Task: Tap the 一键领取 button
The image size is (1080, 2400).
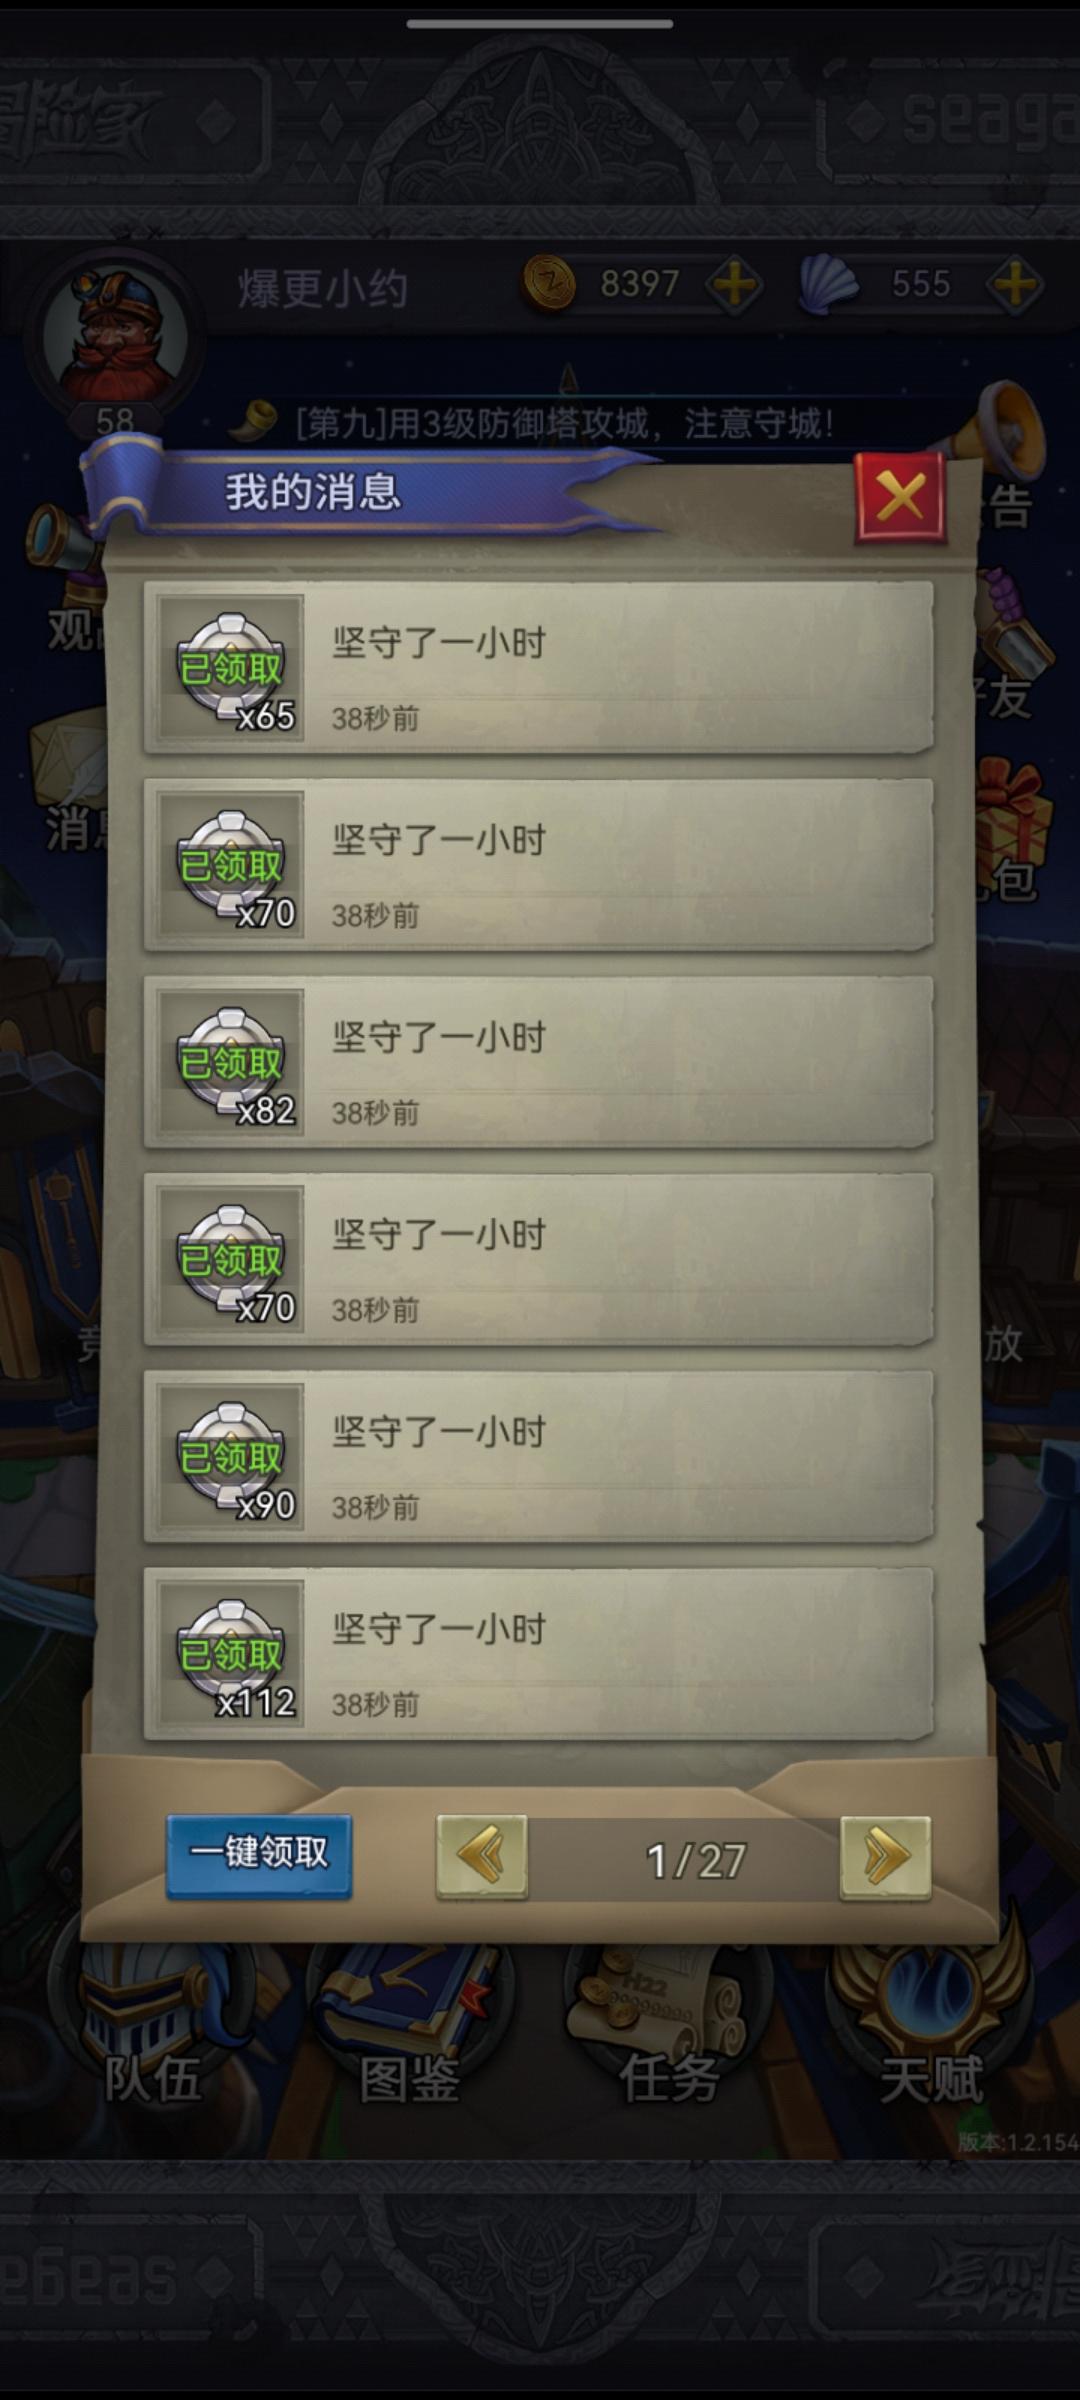Action: [259, 1855]
